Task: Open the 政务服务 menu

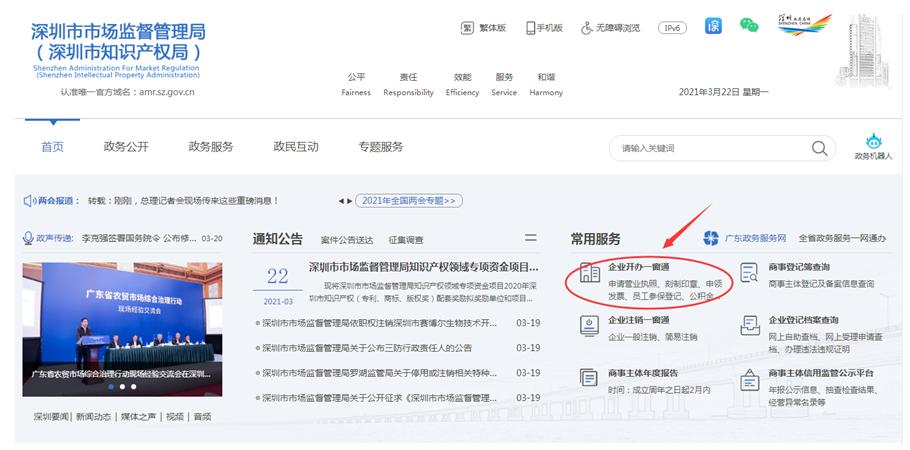Action: 211,147
